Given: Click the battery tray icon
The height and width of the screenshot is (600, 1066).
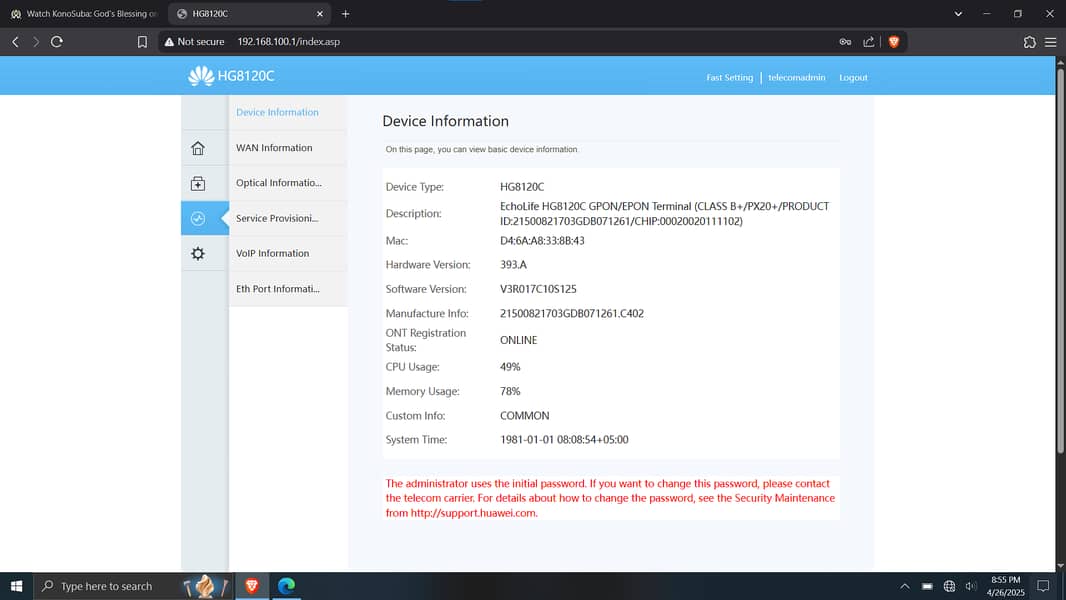Looking at the screenshot, I should [927, 586].
